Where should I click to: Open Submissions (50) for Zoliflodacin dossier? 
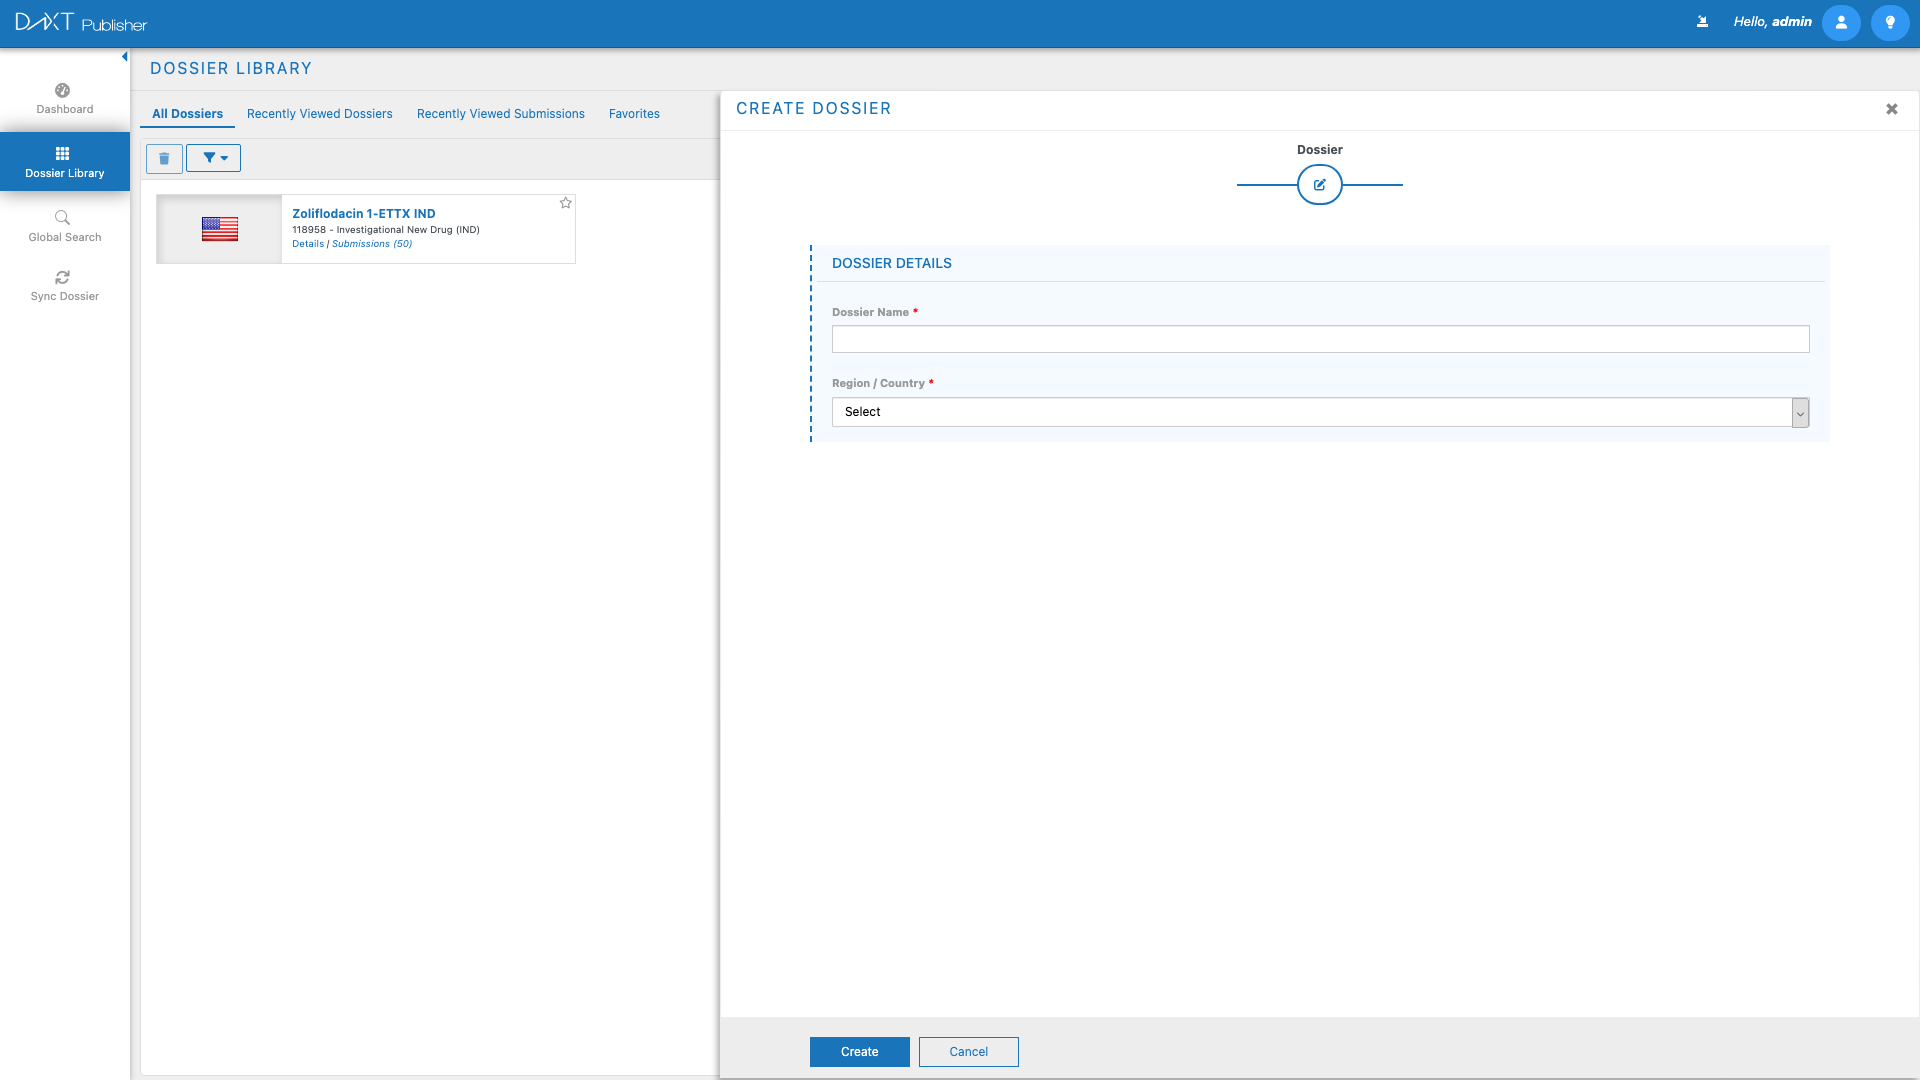pos(371,243)
